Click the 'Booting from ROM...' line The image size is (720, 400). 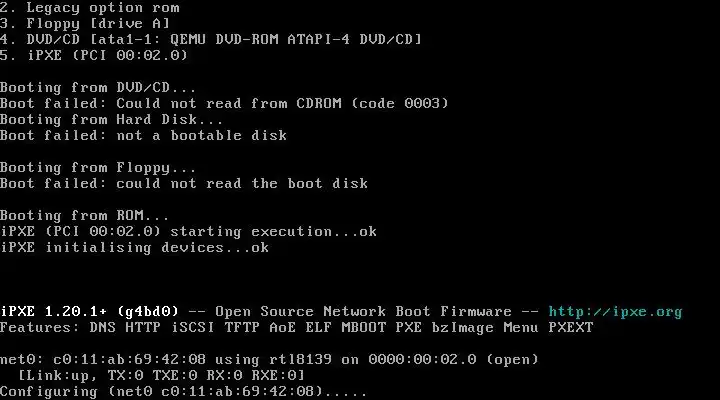(x=84, y=215)
